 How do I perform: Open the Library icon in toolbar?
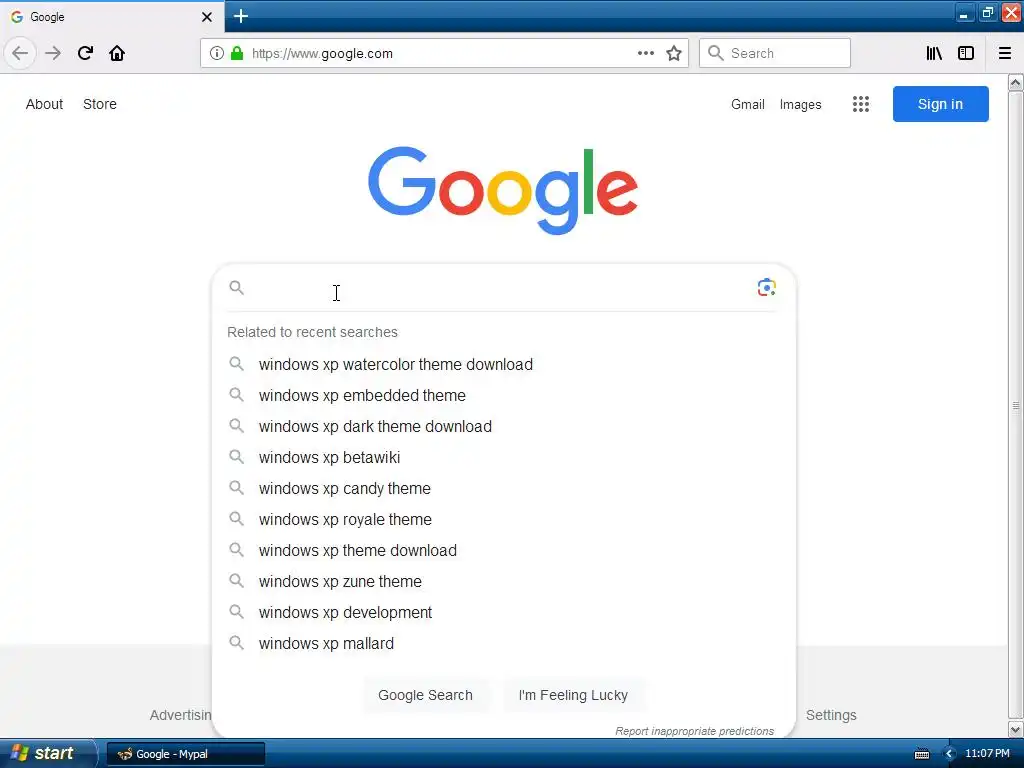point(934,53)
